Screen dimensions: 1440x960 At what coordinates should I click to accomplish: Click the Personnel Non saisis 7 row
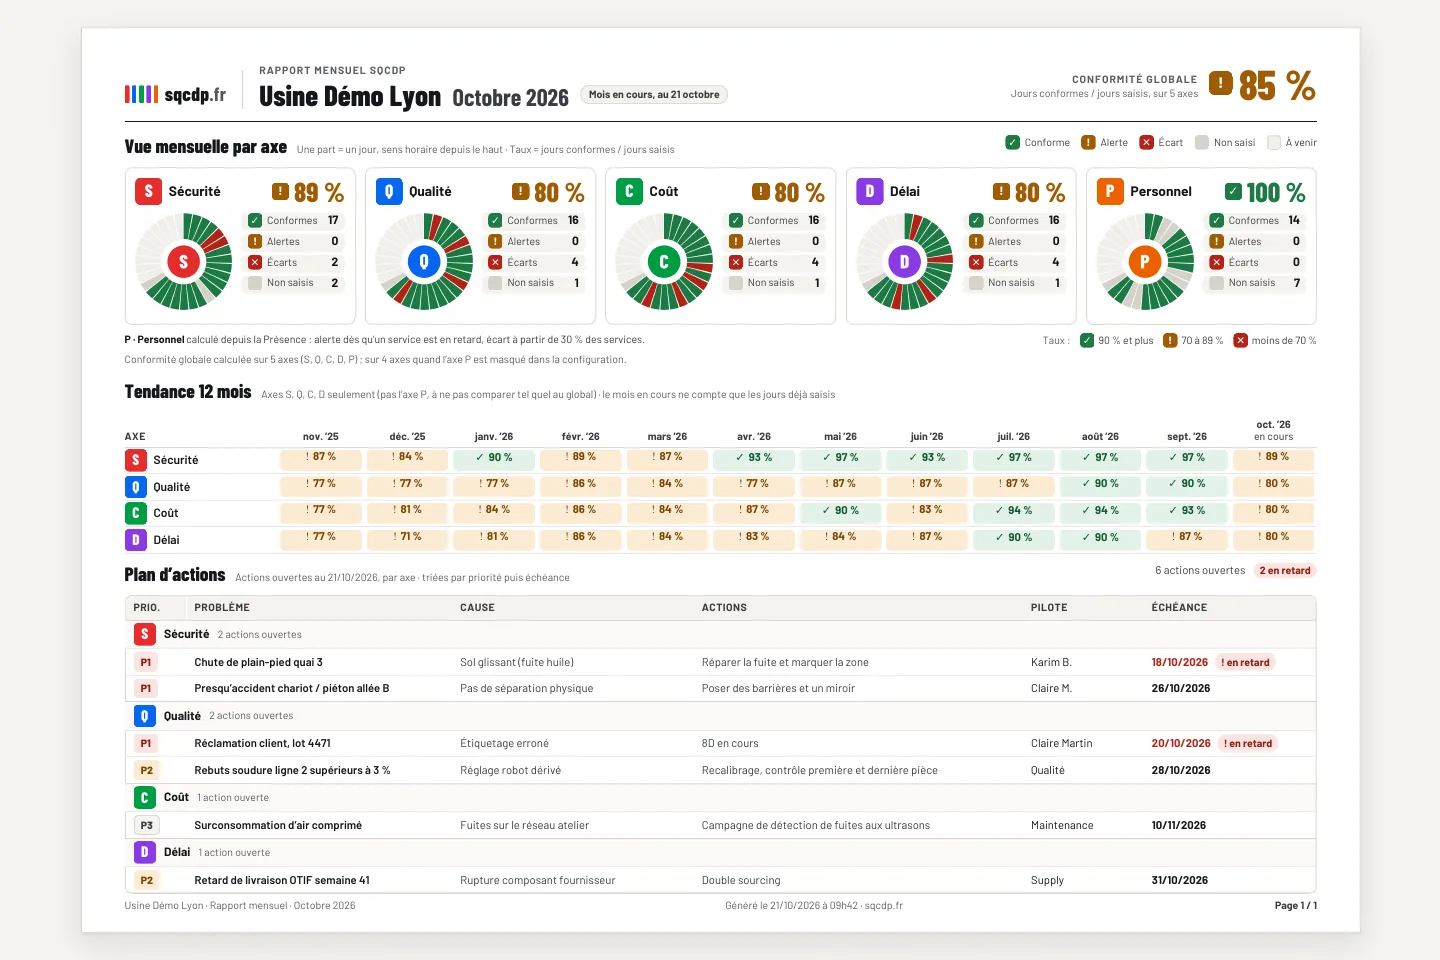(1256, 283)
